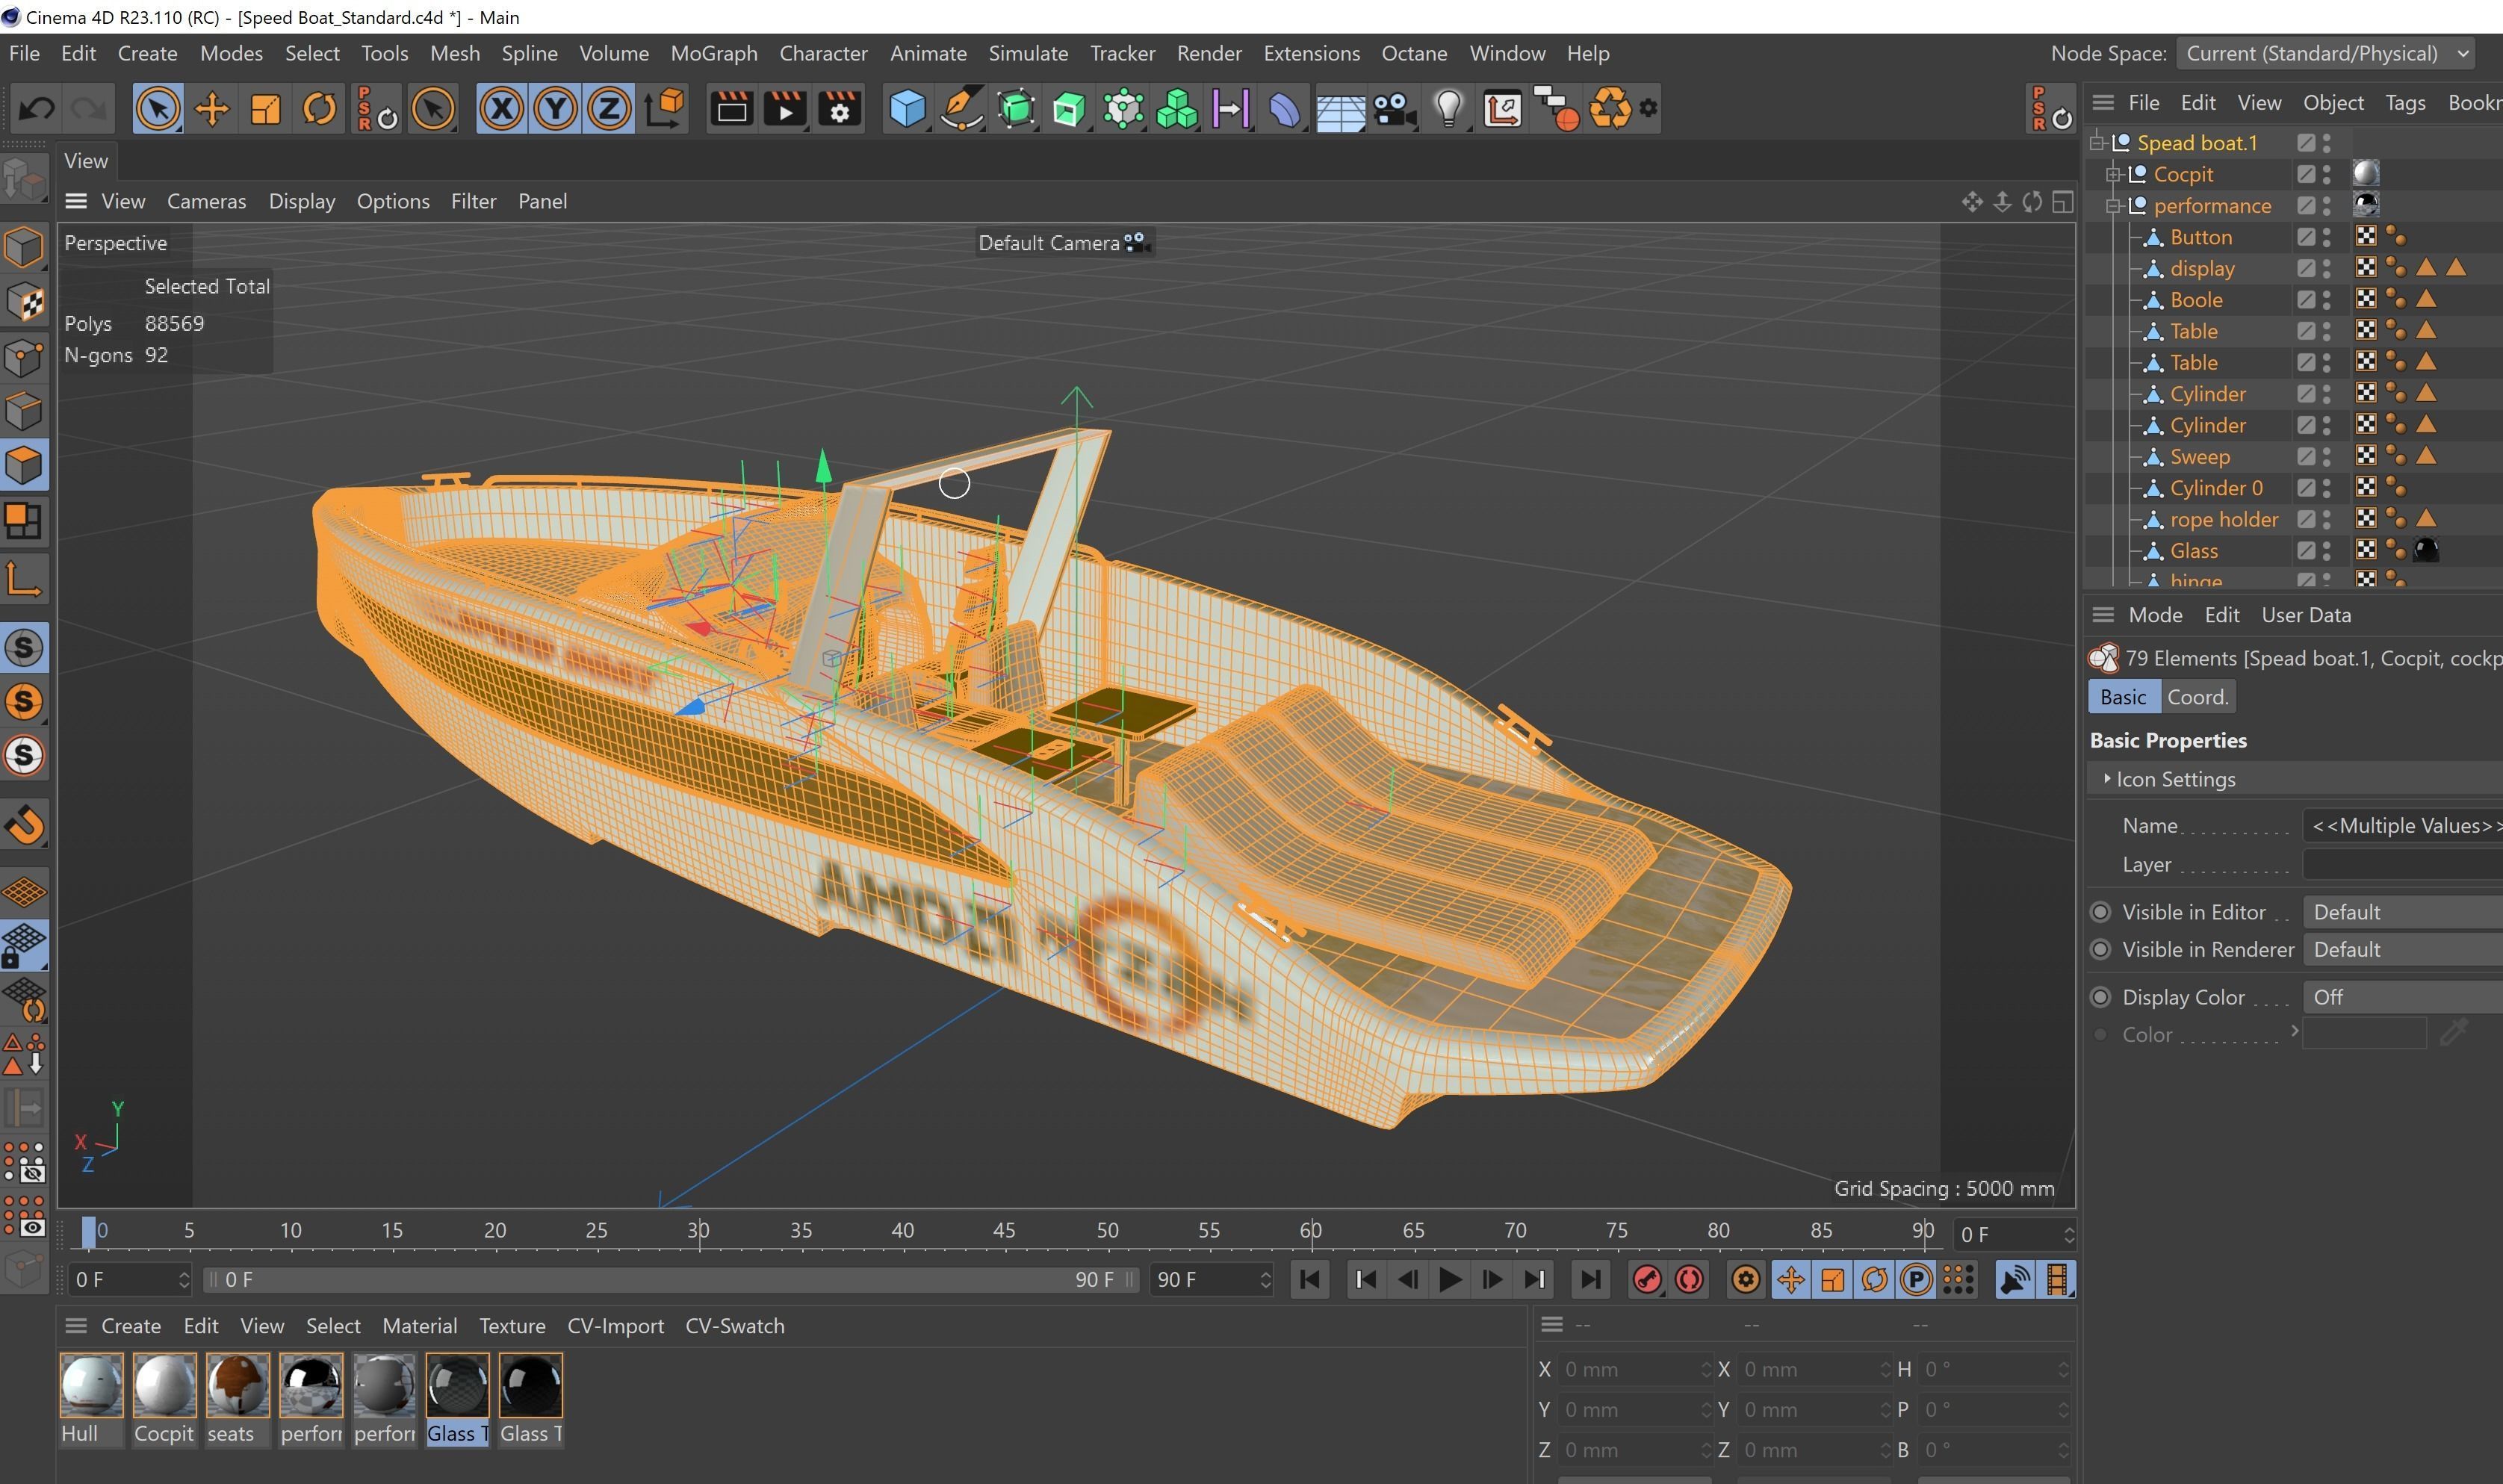Viewport: 2503px width, 1484px height.
Task: Open Display Color dropdown
Action: pyautogui.click(x=2402, y=997)
